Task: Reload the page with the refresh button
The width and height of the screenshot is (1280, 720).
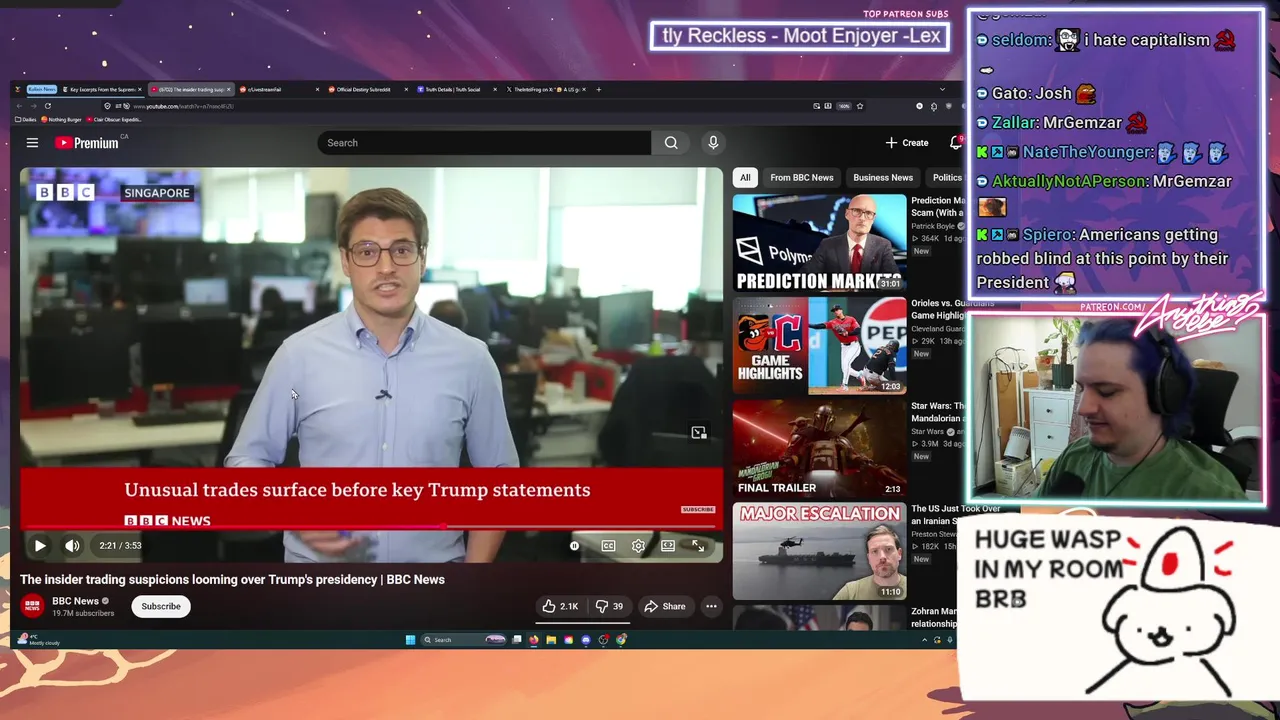Action: point(47,106)
